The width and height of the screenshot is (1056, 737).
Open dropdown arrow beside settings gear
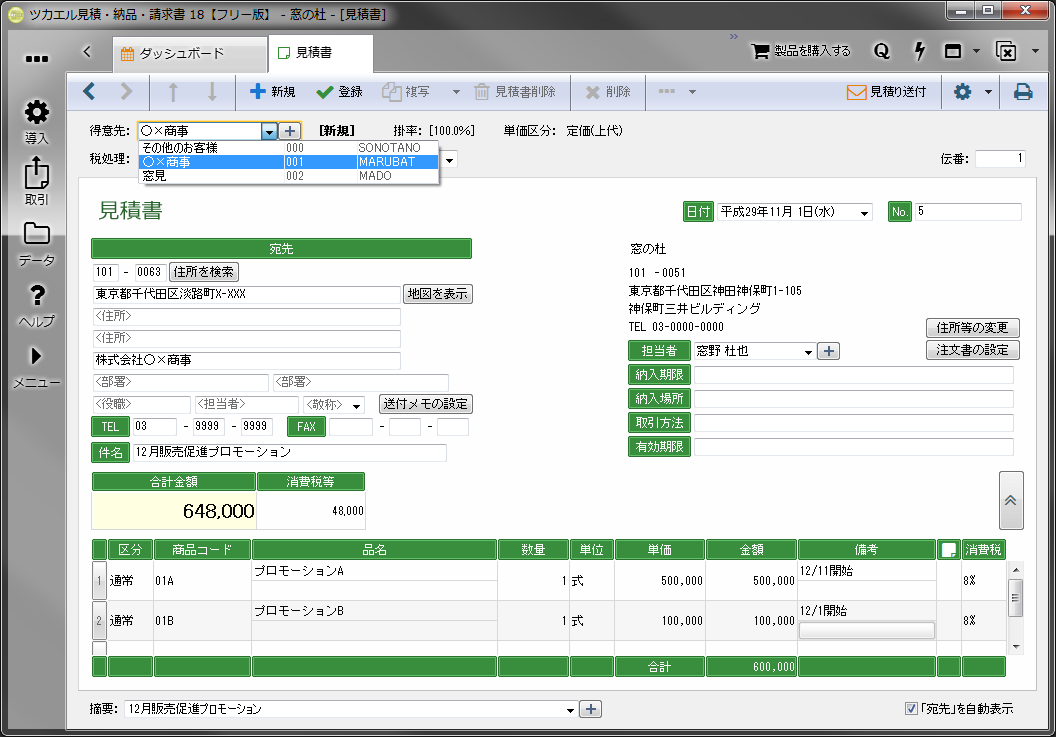pyautogui.click(x=988, y=92)
